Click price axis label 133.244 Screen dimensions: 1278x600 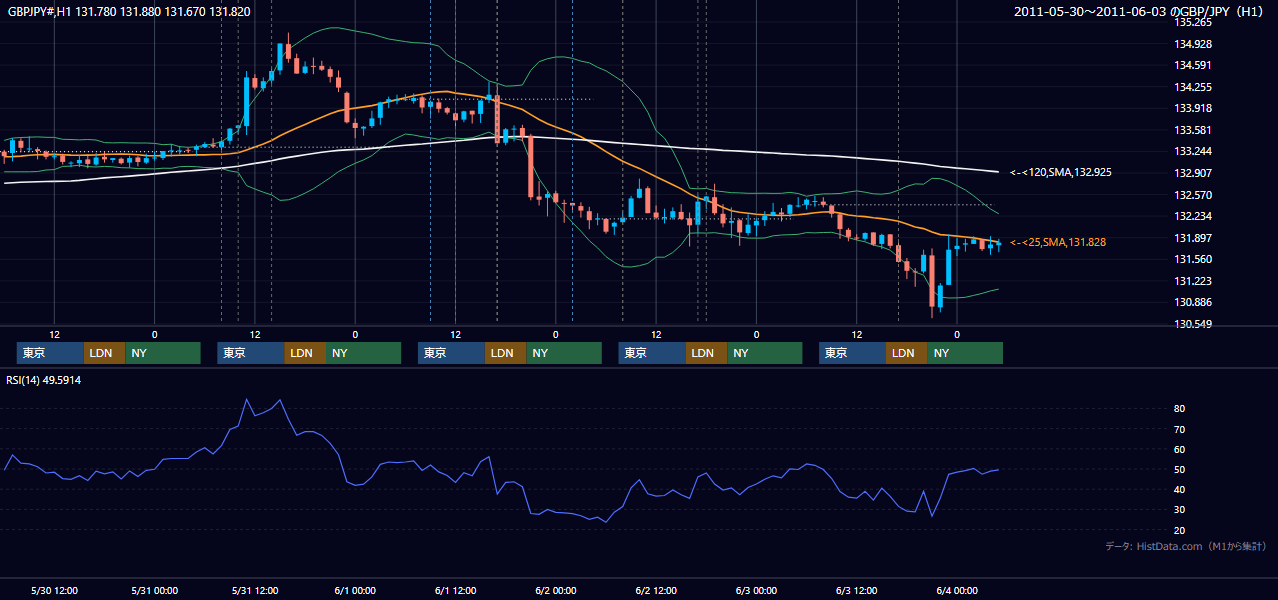point(1192,151)
